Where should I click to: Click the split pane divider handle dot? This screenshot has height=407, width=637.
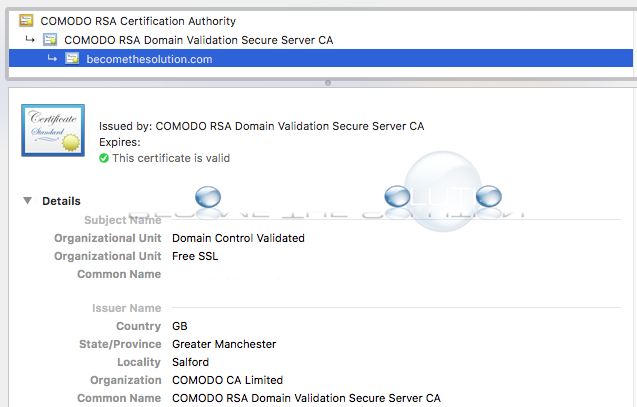pyautogui.click(x=328, y=83)
